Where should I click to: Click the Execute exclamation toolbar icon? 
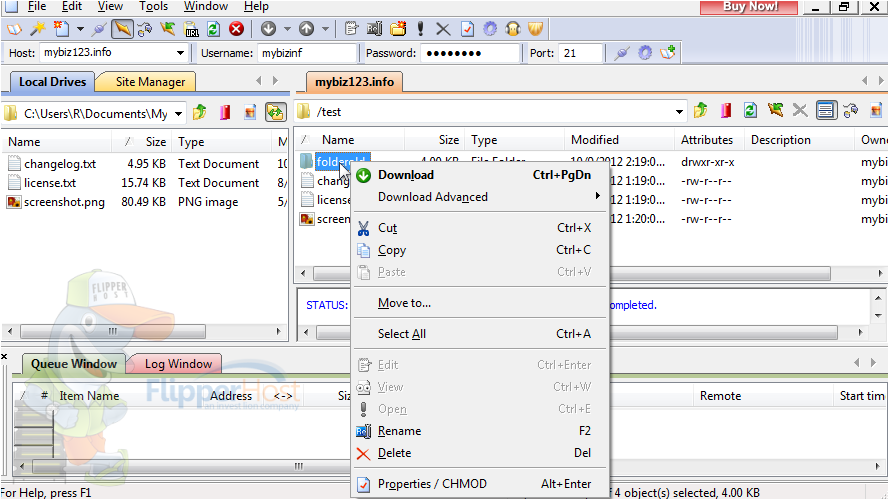tap(421, 28)
